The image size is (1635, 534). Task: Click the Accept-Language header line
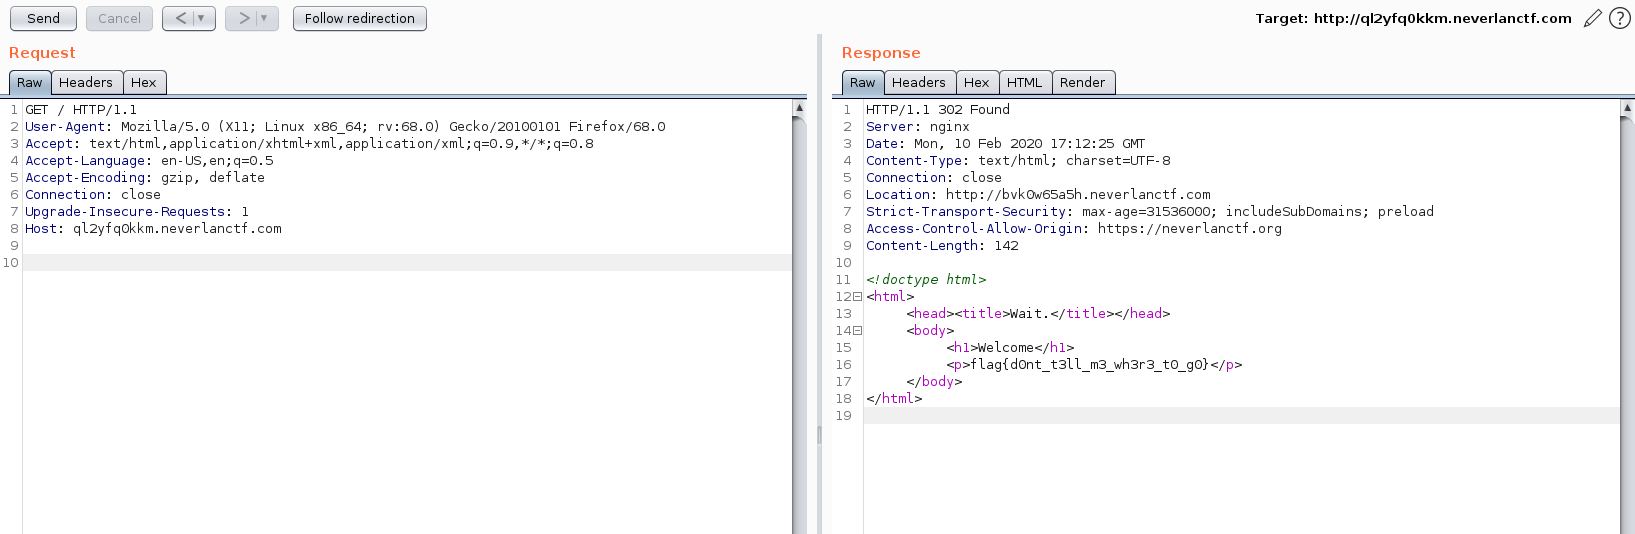(x=149, y=161)
